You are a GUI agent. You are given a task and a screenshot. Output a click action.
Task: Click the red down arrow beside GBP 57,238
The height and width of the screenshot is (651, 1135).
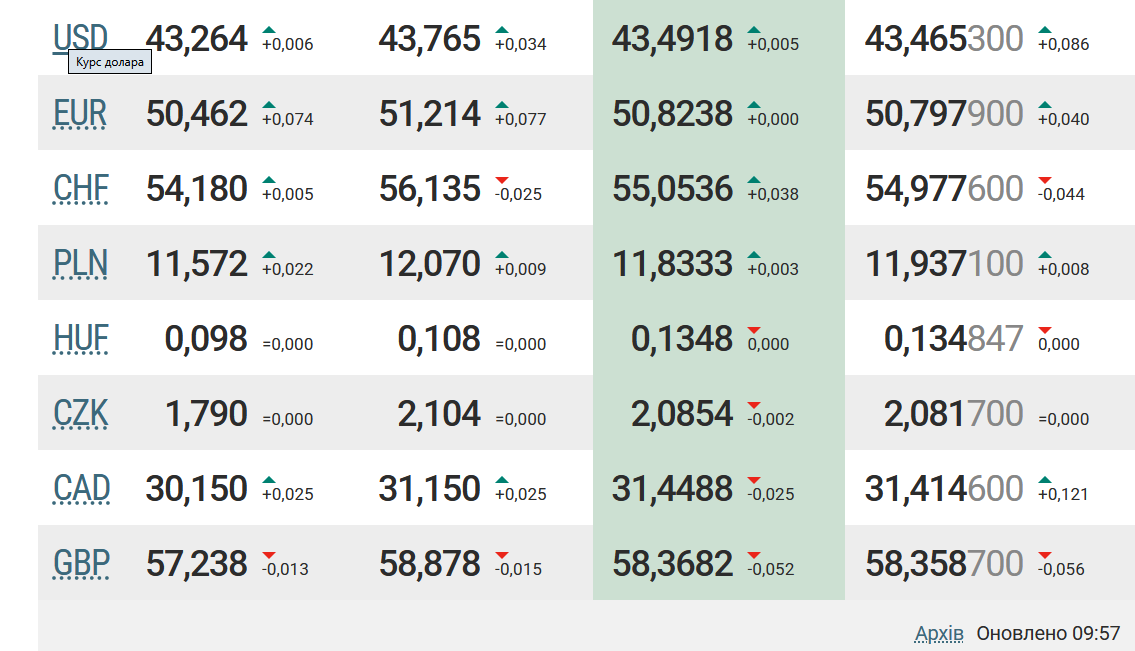[269, 555]
